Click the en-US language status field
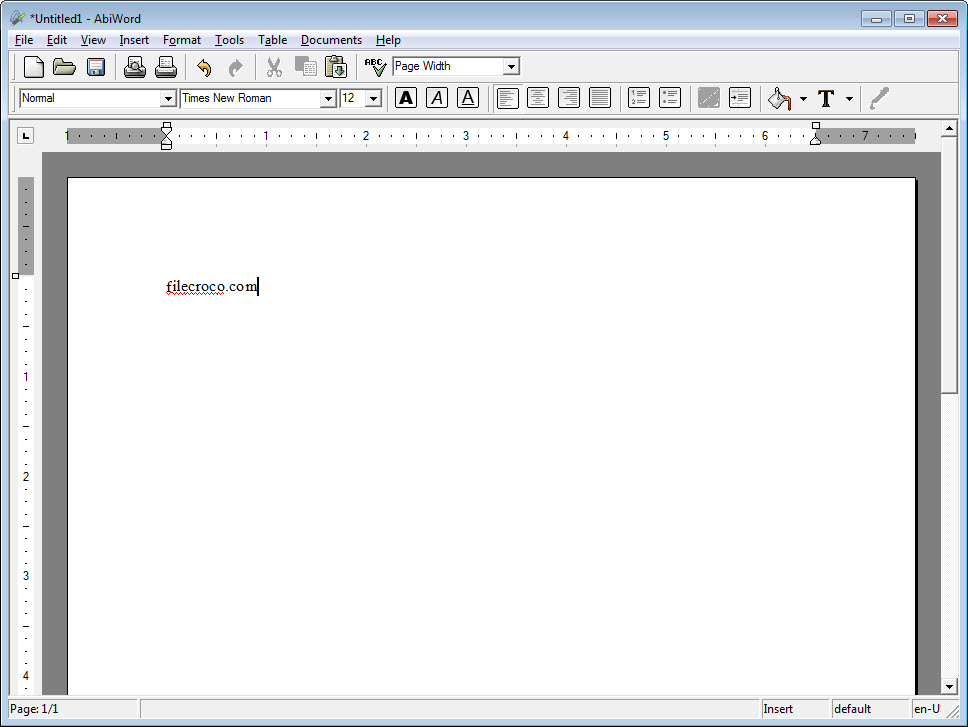The width and height of the screenshot is (968, 727). tap(927, 709)
